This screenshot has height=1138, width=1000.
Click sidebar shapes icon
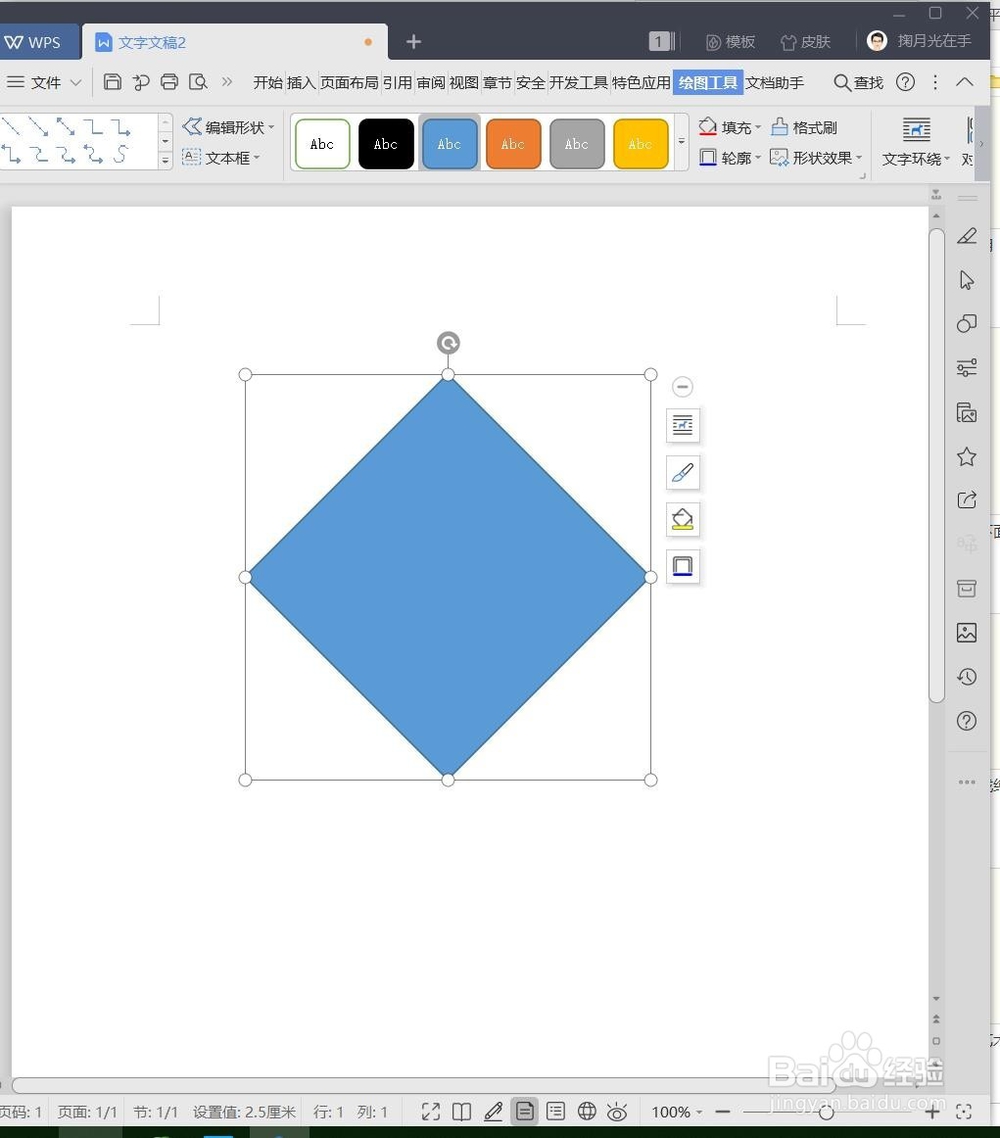(967, 324)
